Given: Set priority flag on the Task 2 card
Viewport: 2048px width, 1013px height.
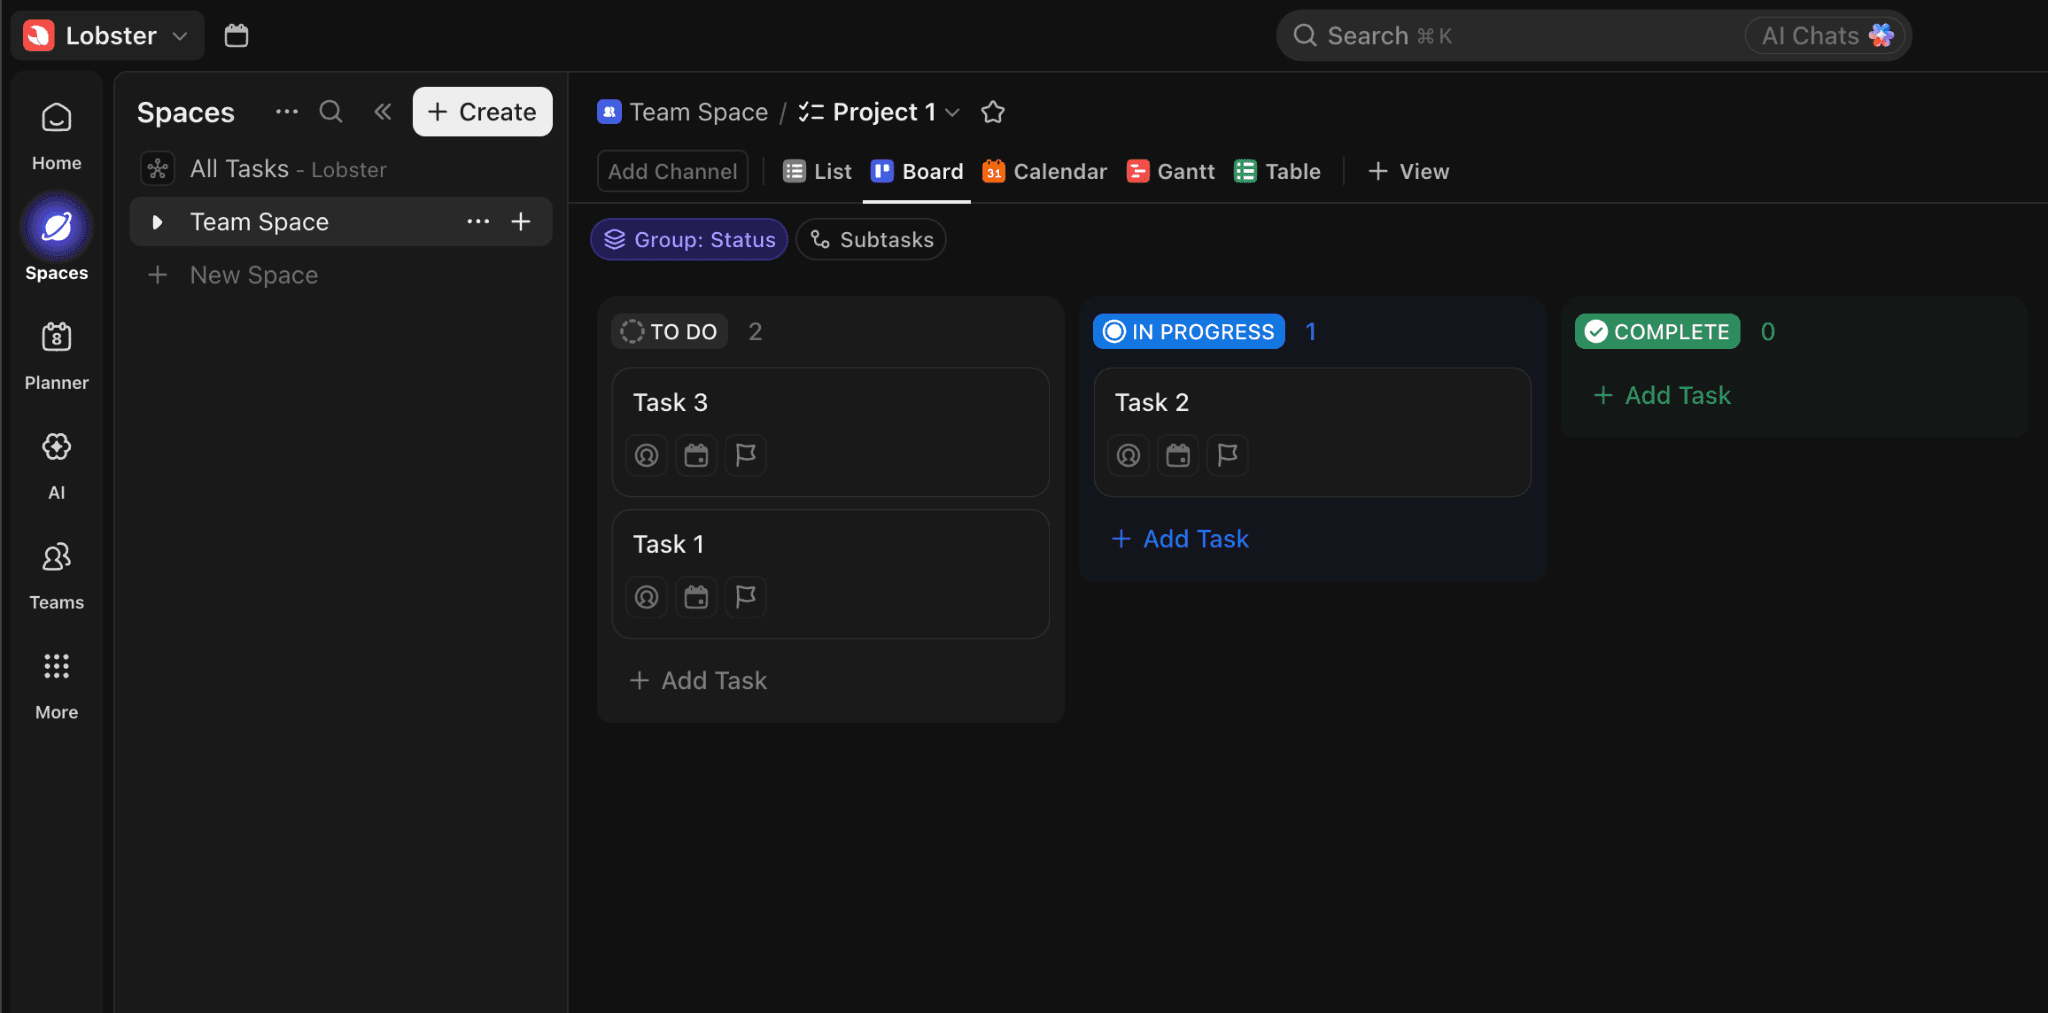Looking at the screenshot, I should point(1228,456).
